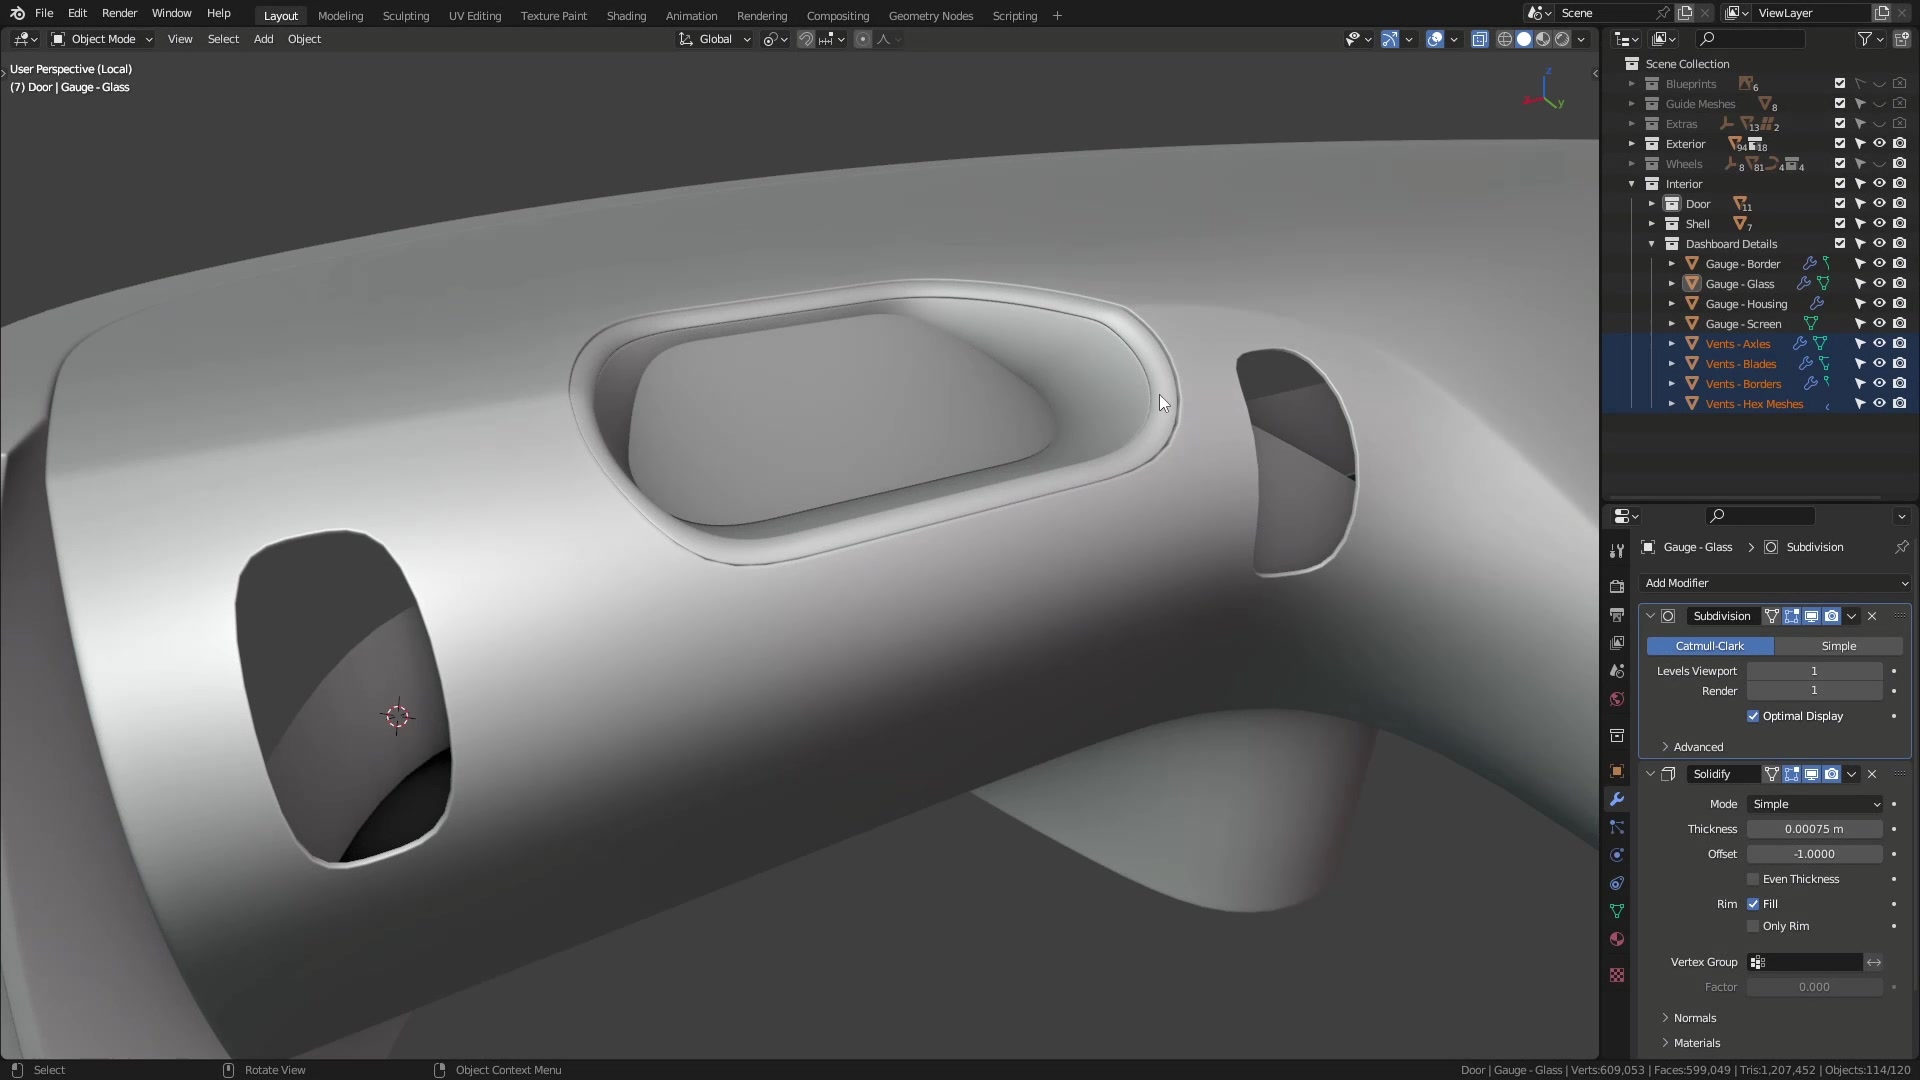Select the Simple subdivision type button
1920x1080 pixels.
pos(1838,646)
